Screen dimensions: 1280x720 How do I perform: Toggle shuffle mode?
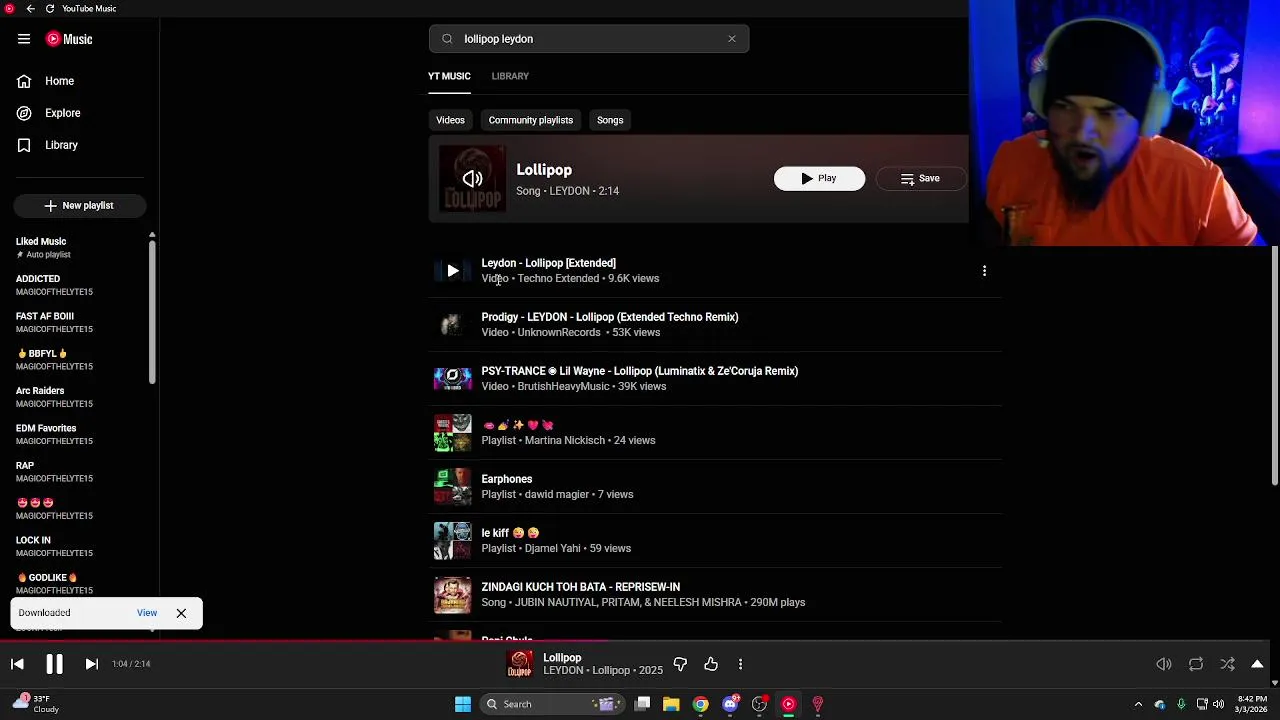[1228, 664]
